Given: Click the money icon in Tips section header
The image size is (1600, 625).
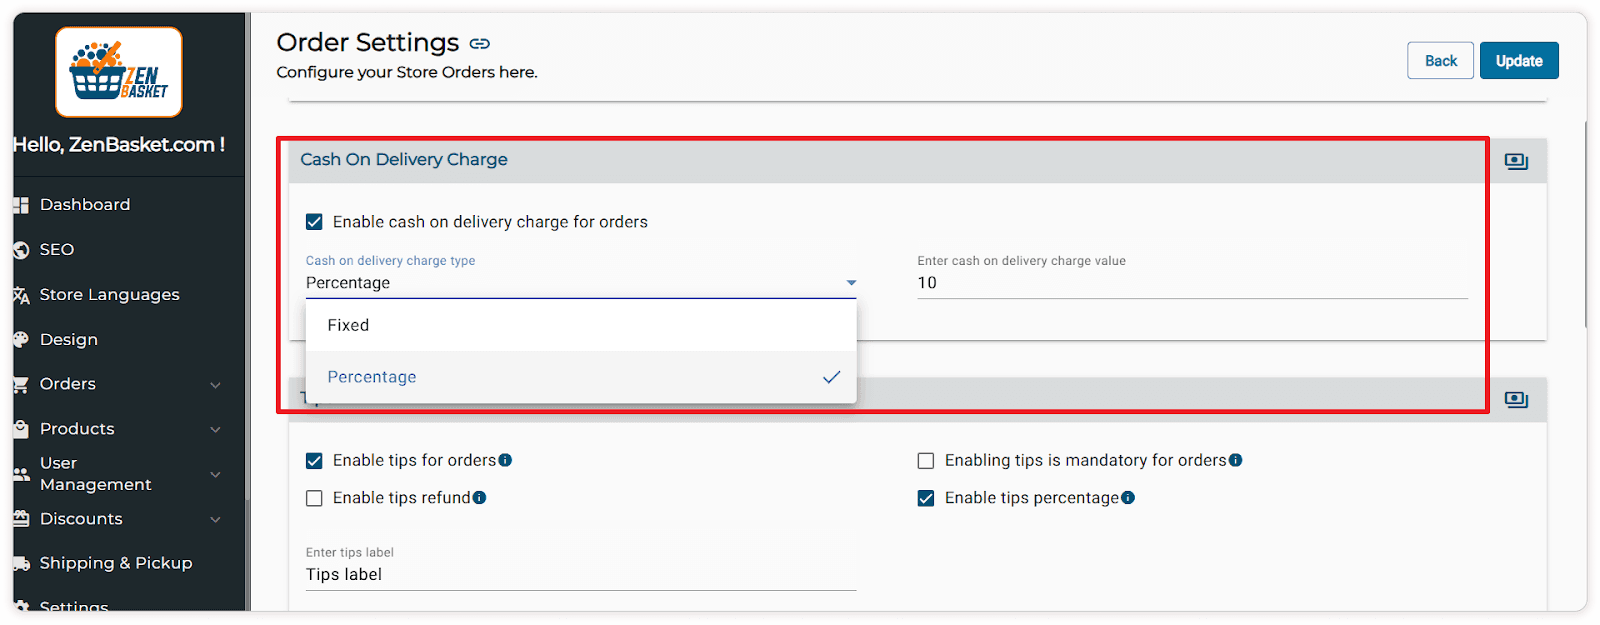Looking at the screenshot, I should tap(1516, 400).
